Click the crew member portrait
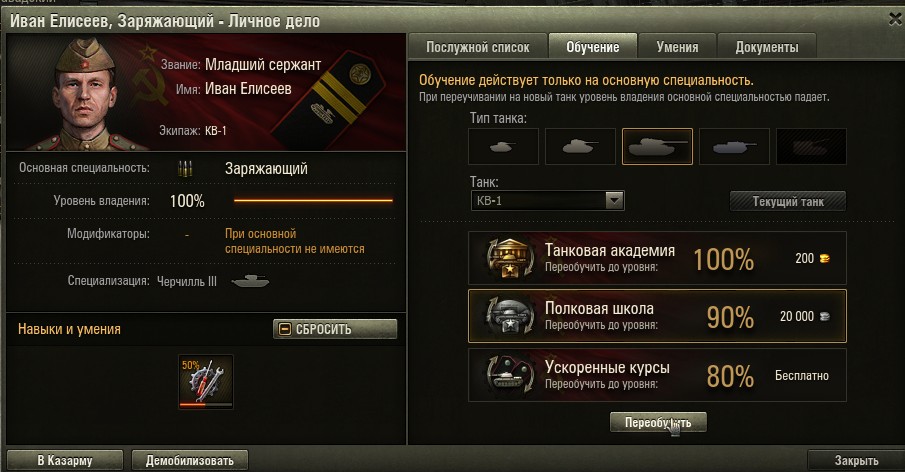Viewport: 905px width, 472px height. coord(84,93)
